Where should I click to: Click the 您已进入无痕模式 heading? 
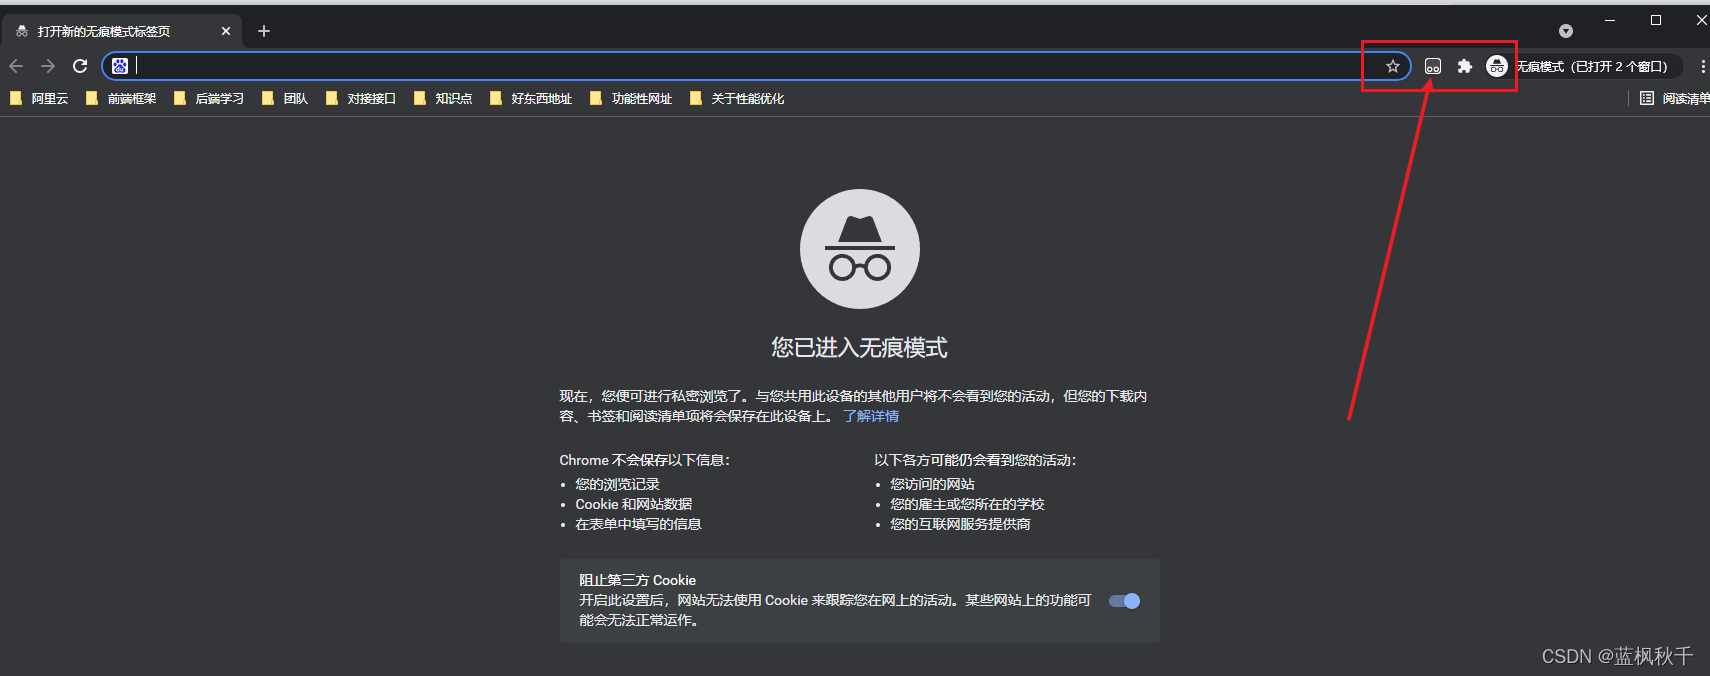click(860, 347)
